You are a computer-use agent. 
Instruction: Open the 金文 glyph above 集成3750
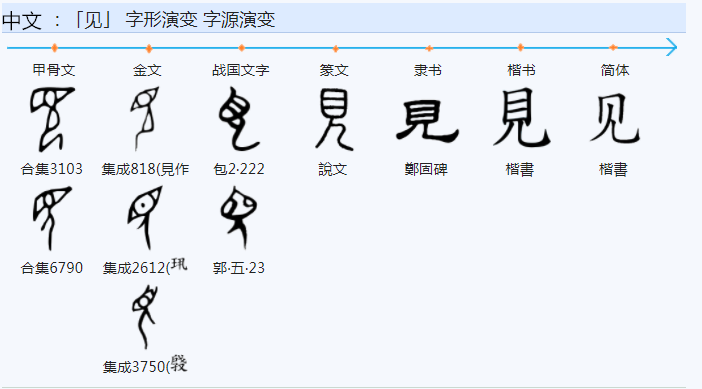click(145, 317)
